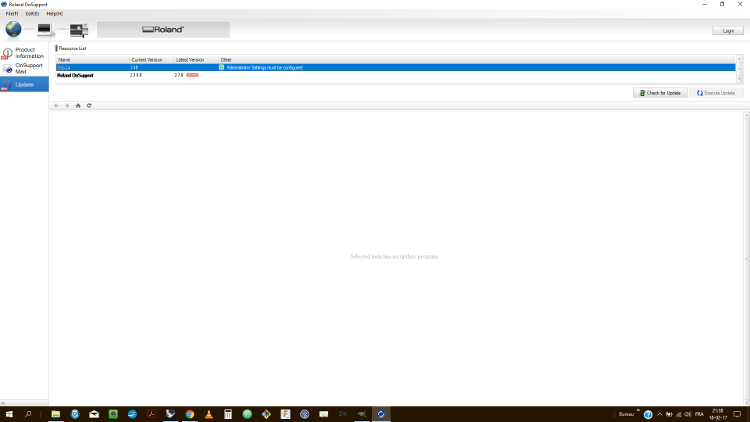Click the taskbar clock
Image resolution: width=750 pixels, height=422 pixels.
(718, 415)
